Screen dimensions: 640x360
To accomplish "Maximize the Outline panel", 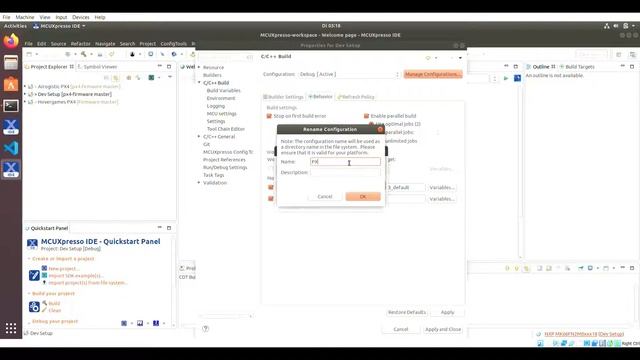I will coord(632,66).
